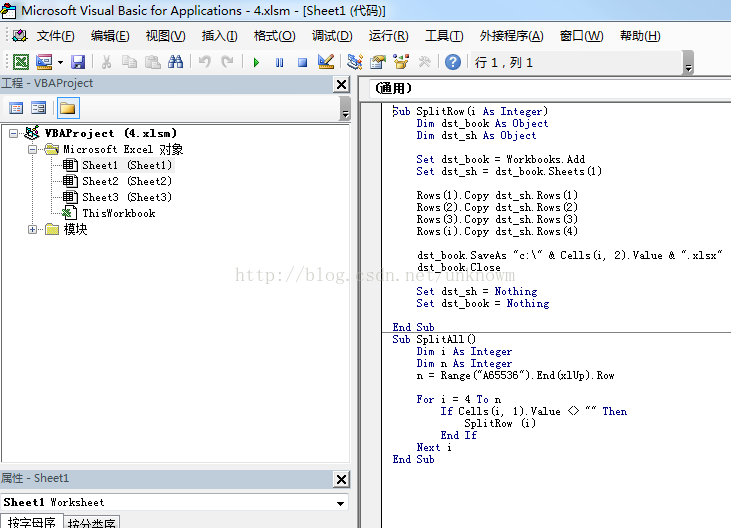The image size is (731, 528).
Task: Click the Break pause icon
Action: (x=279, y=62)
